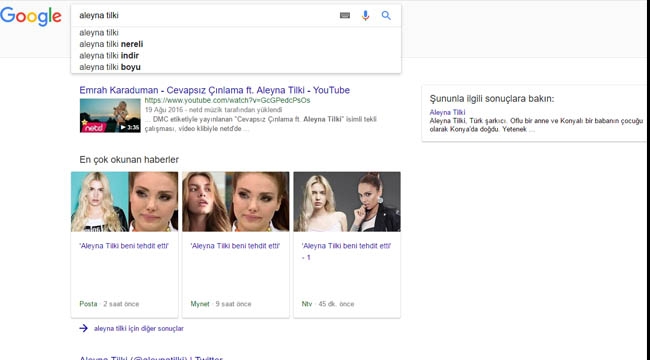The height and width of the screenshot is (360, 650).
Task: Click the blue search magnifier icon
Action: pyautogui.click(x=386, y=16)
